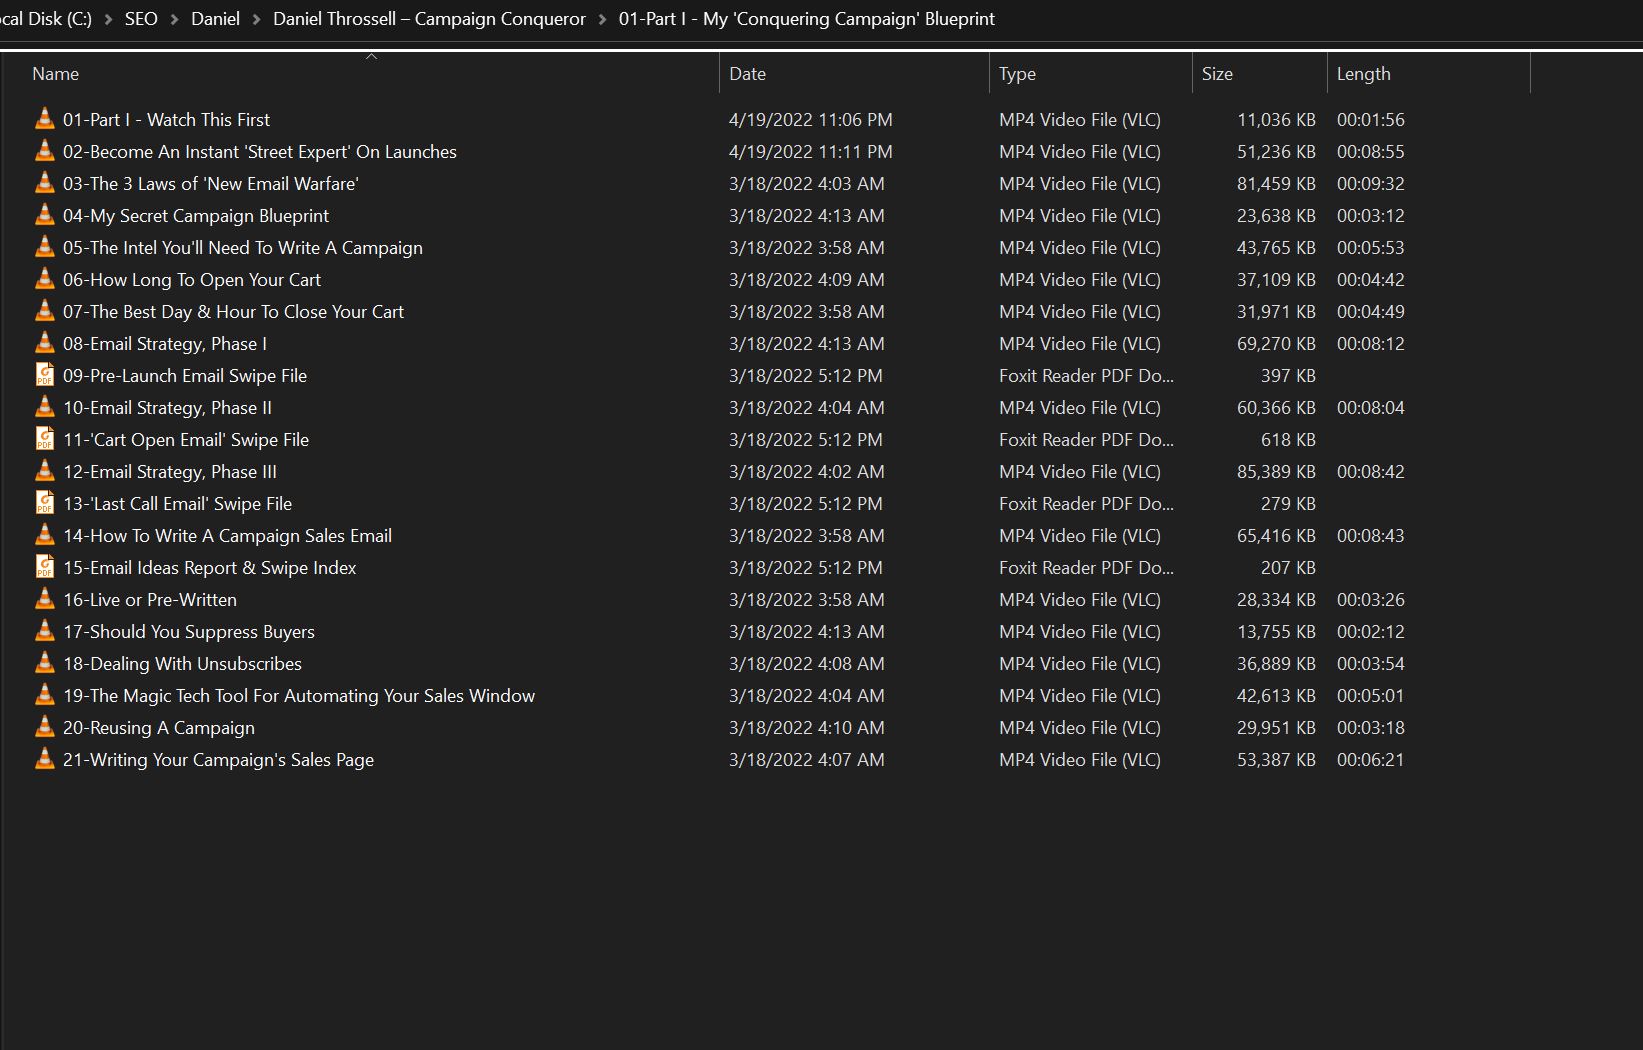Select file name '12-Email Strategy, Phase III'
1643x1050 pixels.
click(x=170, y=471)
